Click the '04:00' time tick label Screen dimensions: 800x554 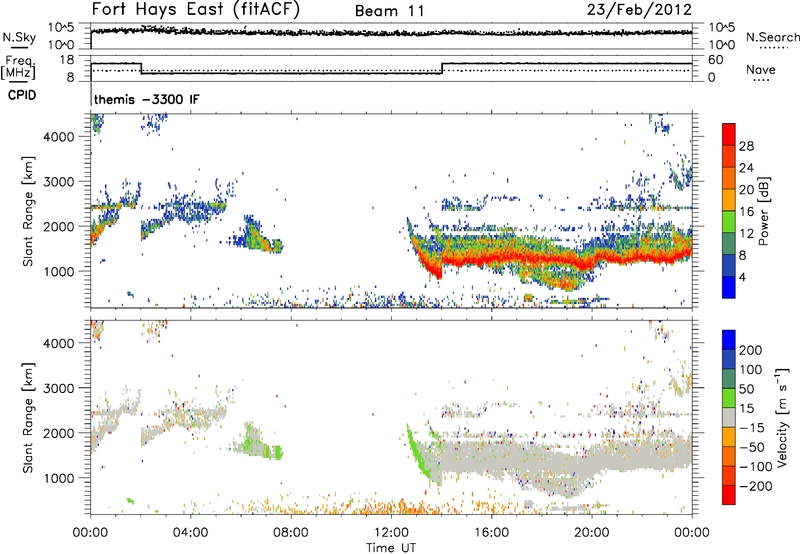click(x=190, y=533)
